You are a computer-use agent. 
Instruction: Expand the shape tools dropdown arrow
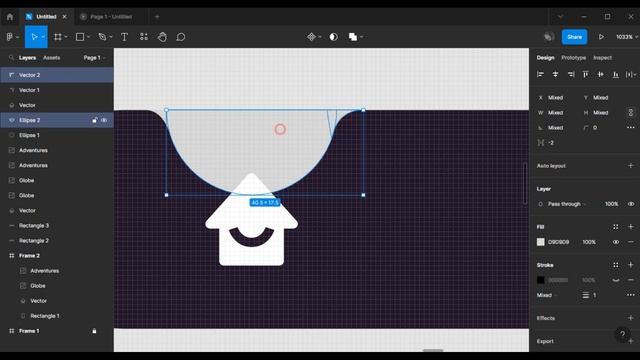click(x=88, y=37)
